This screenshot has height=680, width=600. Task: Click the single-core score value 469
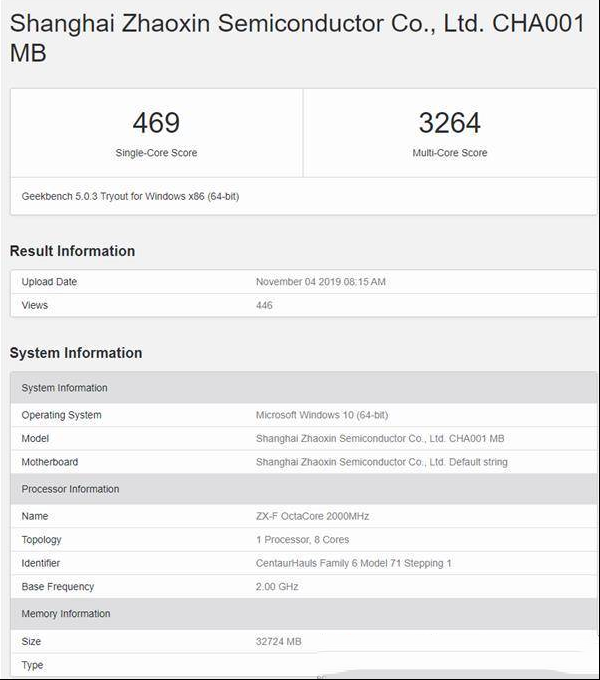156,123
